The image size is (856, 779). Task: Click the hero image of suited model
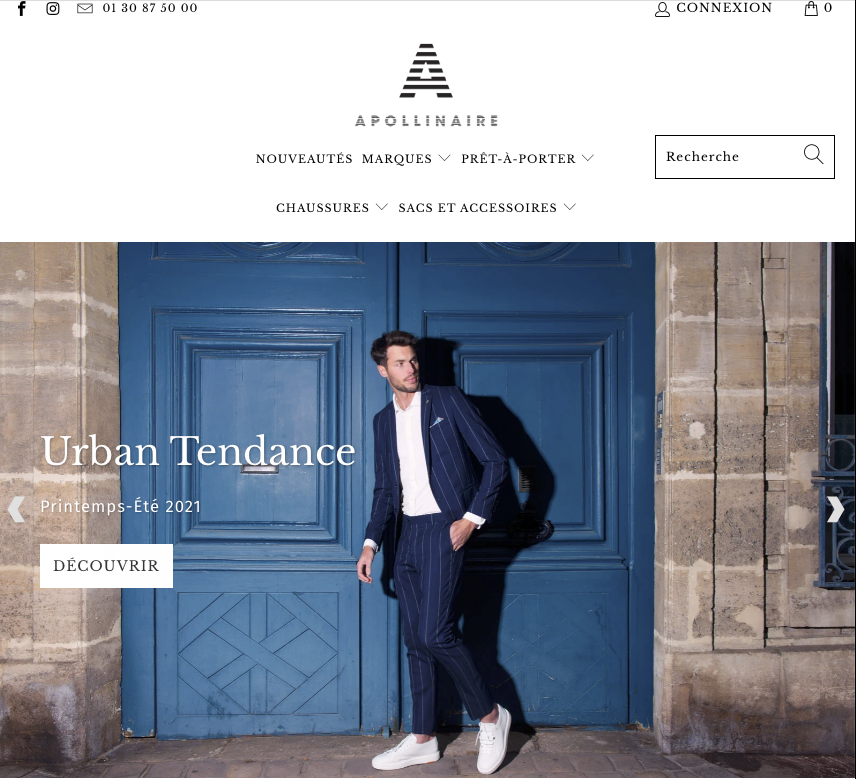(428, 510)
